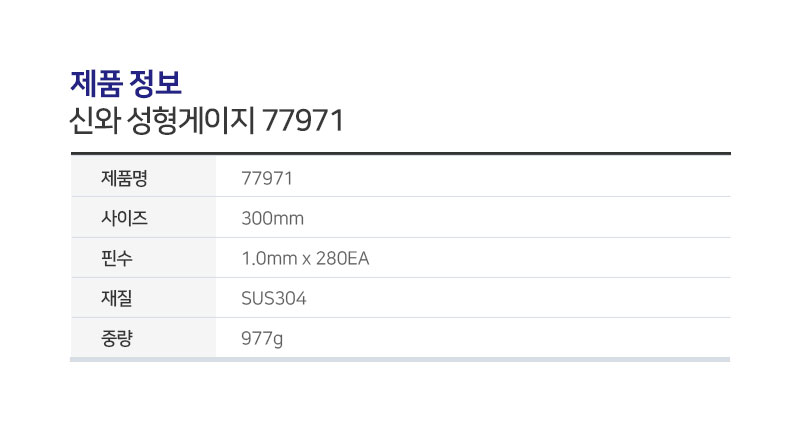Click the word 제품 in the blue heading
The image size is (800, 431).
tap(96, 84)
